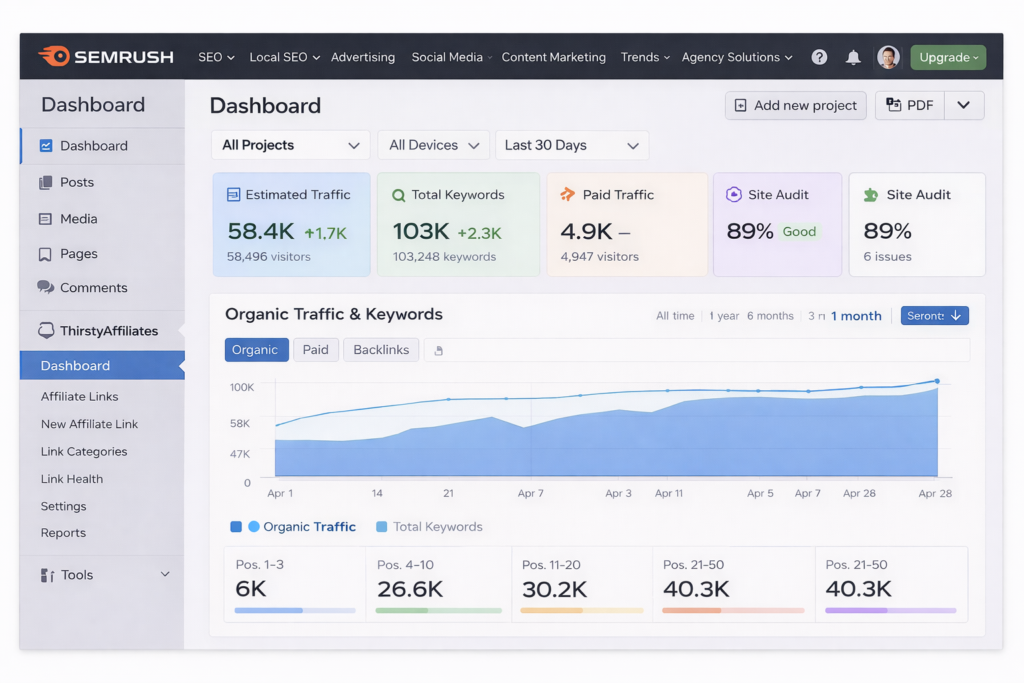Open the user profile avatar
The height and width of the screenshot is (683, 1024).
[888, 57]
